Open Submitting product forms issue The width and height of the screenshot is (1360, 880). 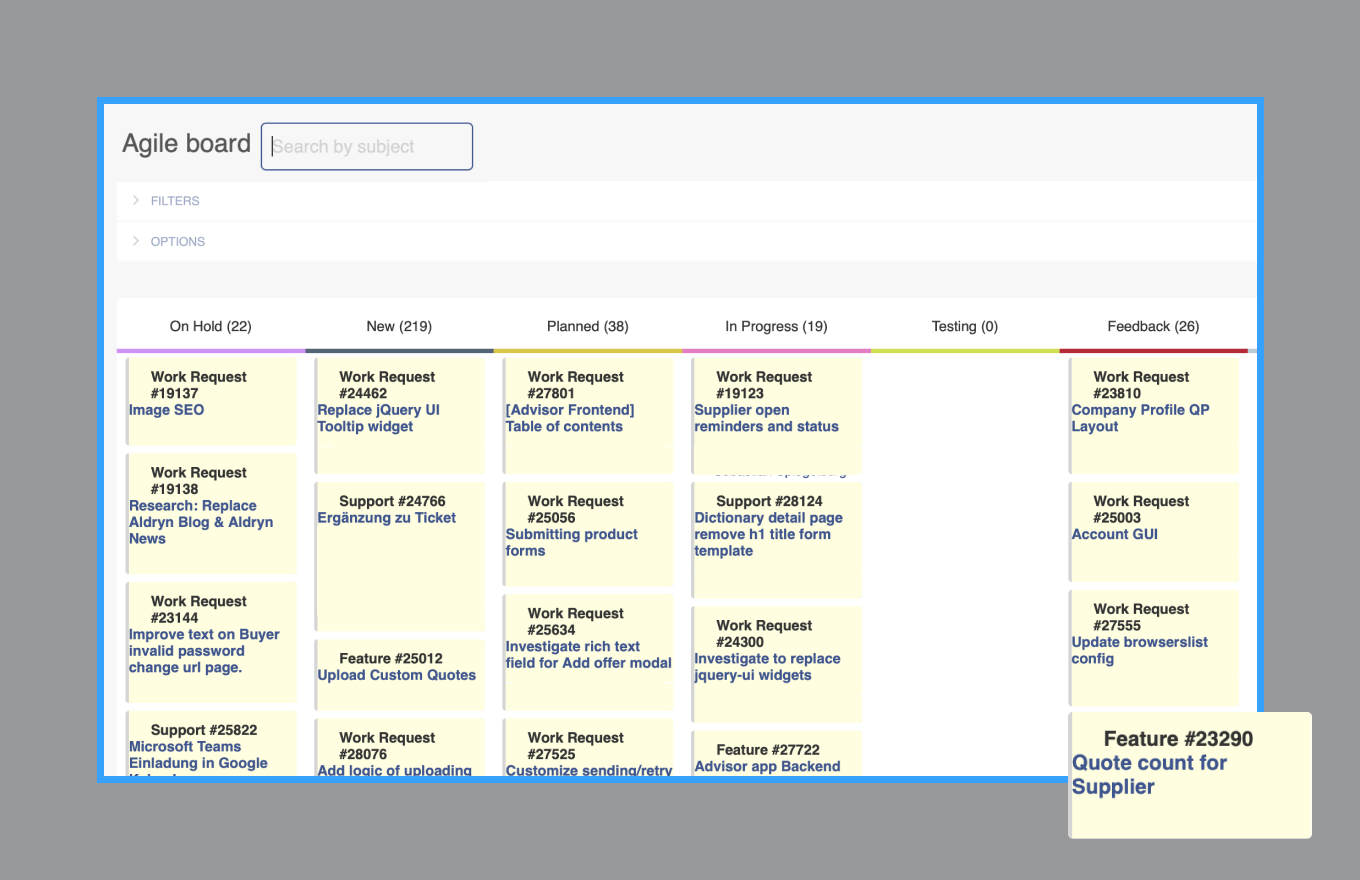(x=571, y=542)
